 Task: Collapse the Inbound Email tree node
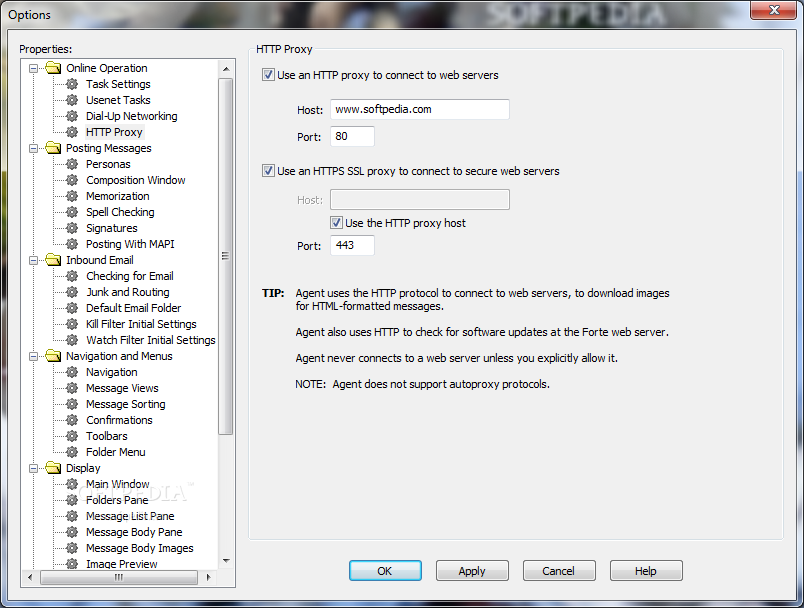[x=33, y=260]
